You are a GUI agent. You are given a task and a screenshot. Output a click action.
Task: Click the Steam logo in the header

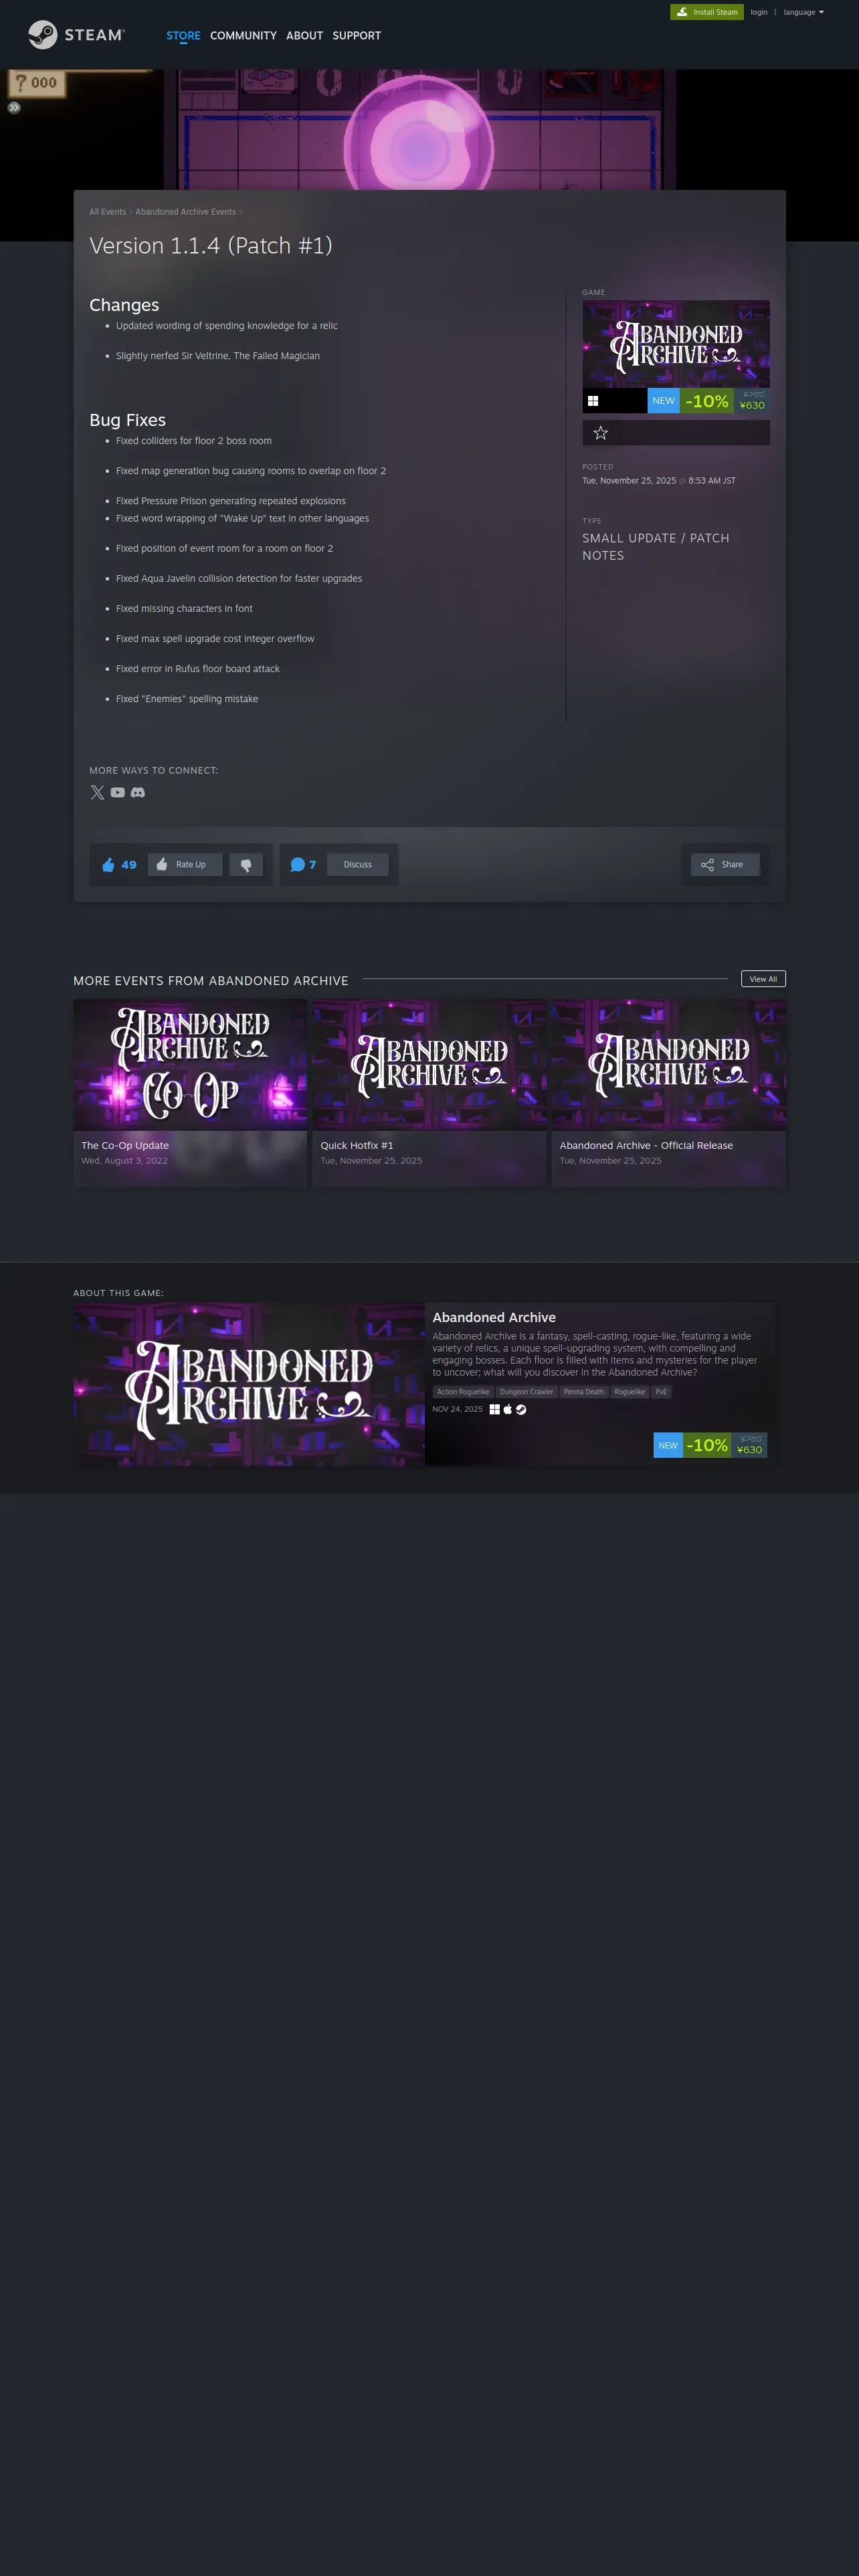click(76, 35)
